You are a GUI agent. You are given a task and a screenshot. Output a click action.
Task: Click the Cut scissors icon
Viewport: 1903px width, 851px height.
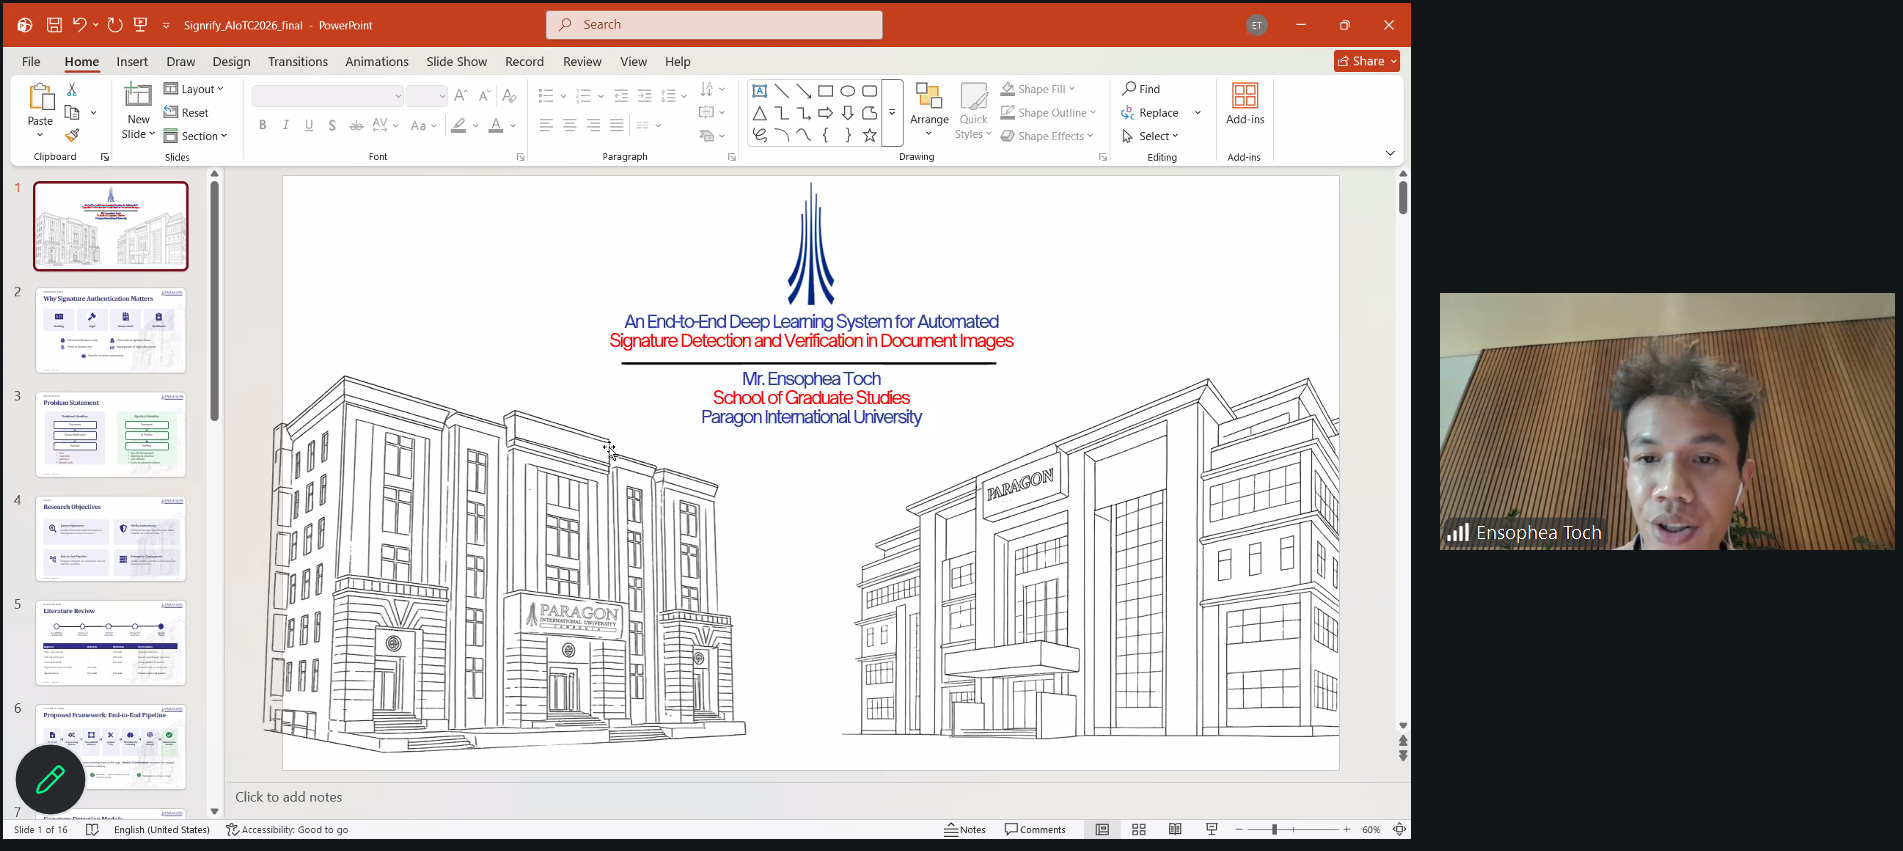pyautogui.click(x=72, y=89)
